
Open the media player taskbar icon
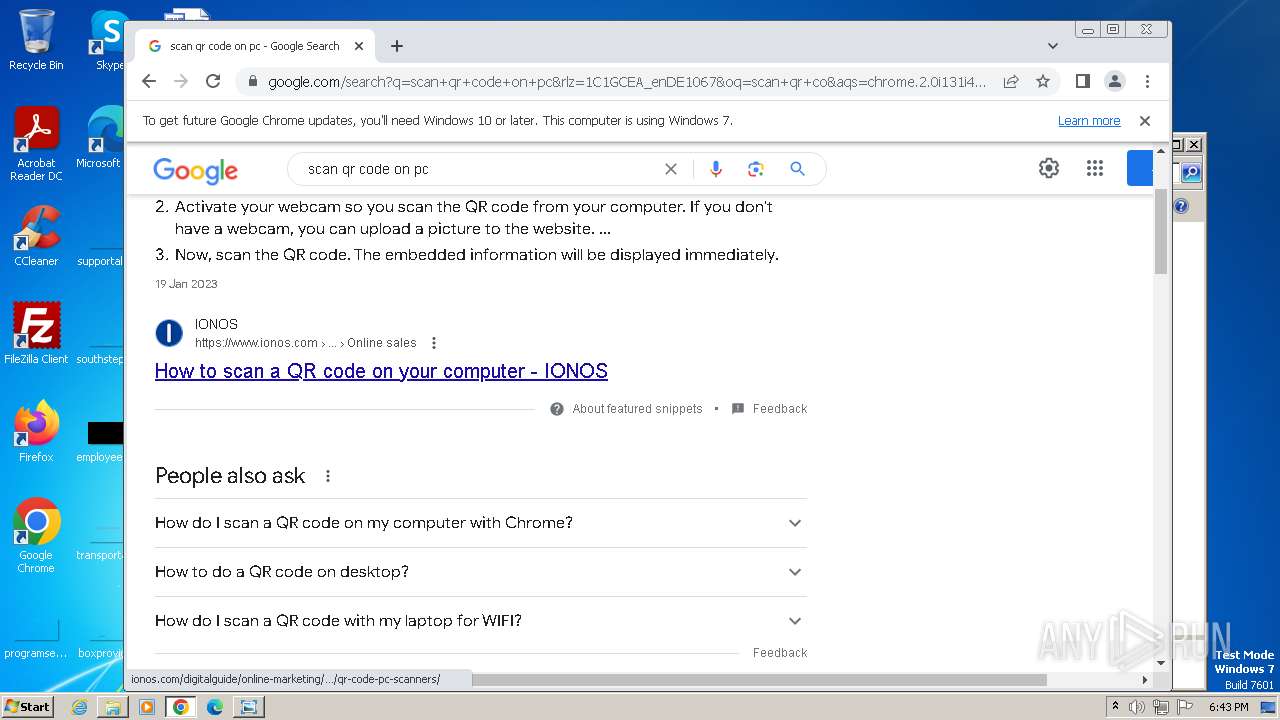pyautogui.click(x=147, y=707)
